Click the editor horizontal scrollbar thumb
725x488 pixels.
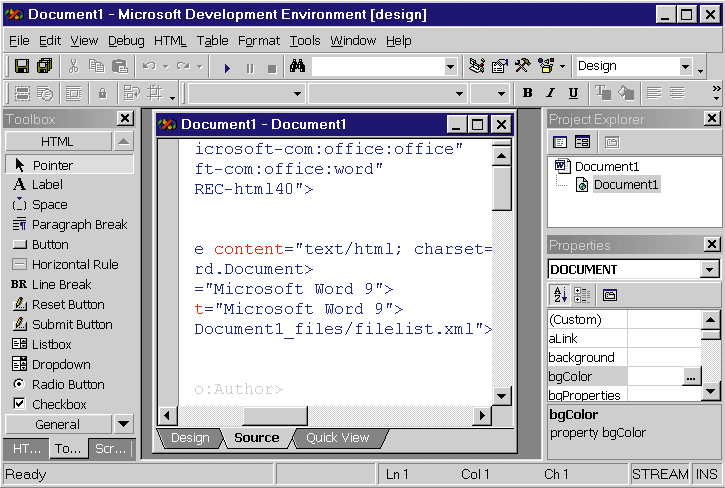point(275,415)
